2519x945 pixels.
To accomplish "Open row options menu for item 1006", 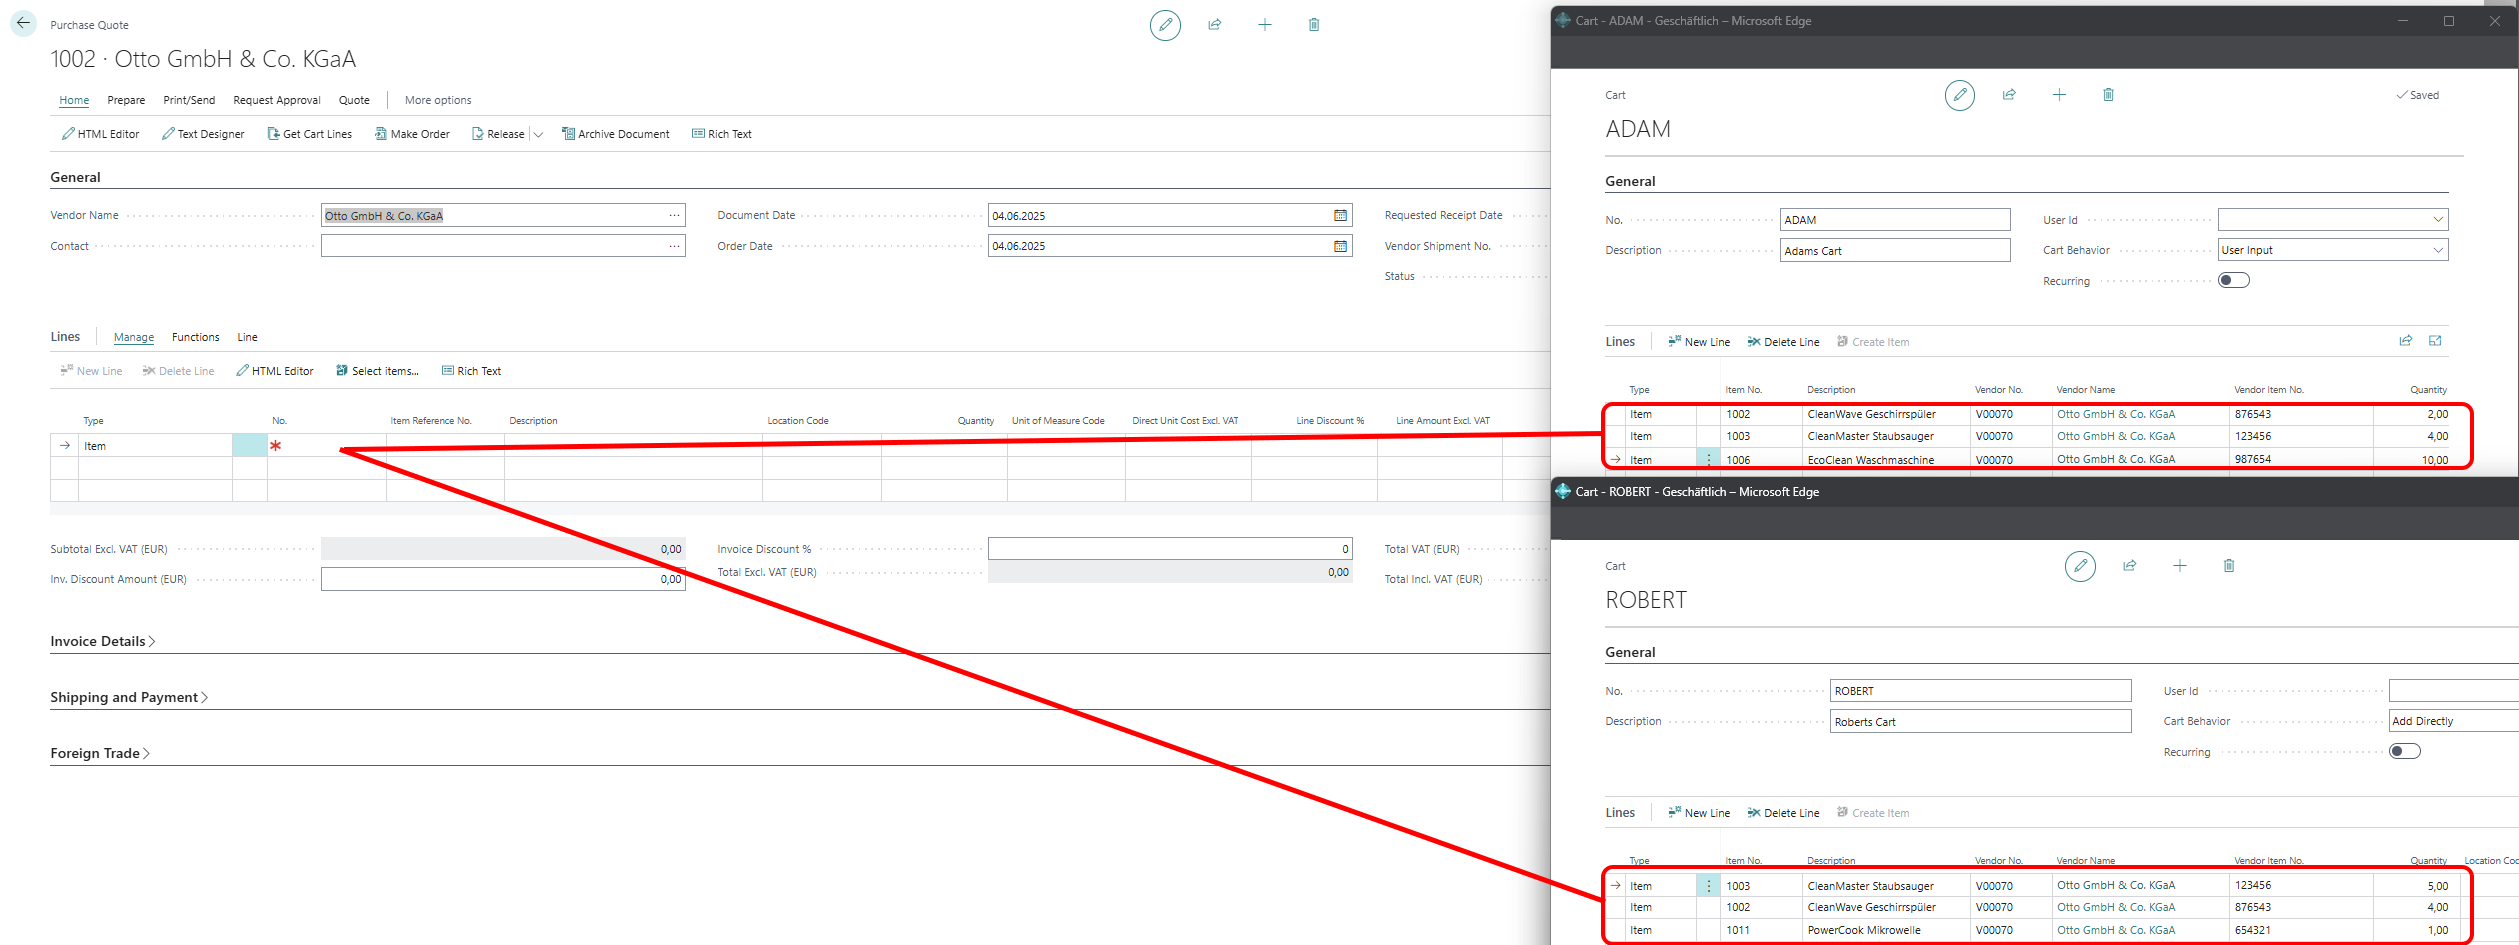I will [x=1708, y=460].
